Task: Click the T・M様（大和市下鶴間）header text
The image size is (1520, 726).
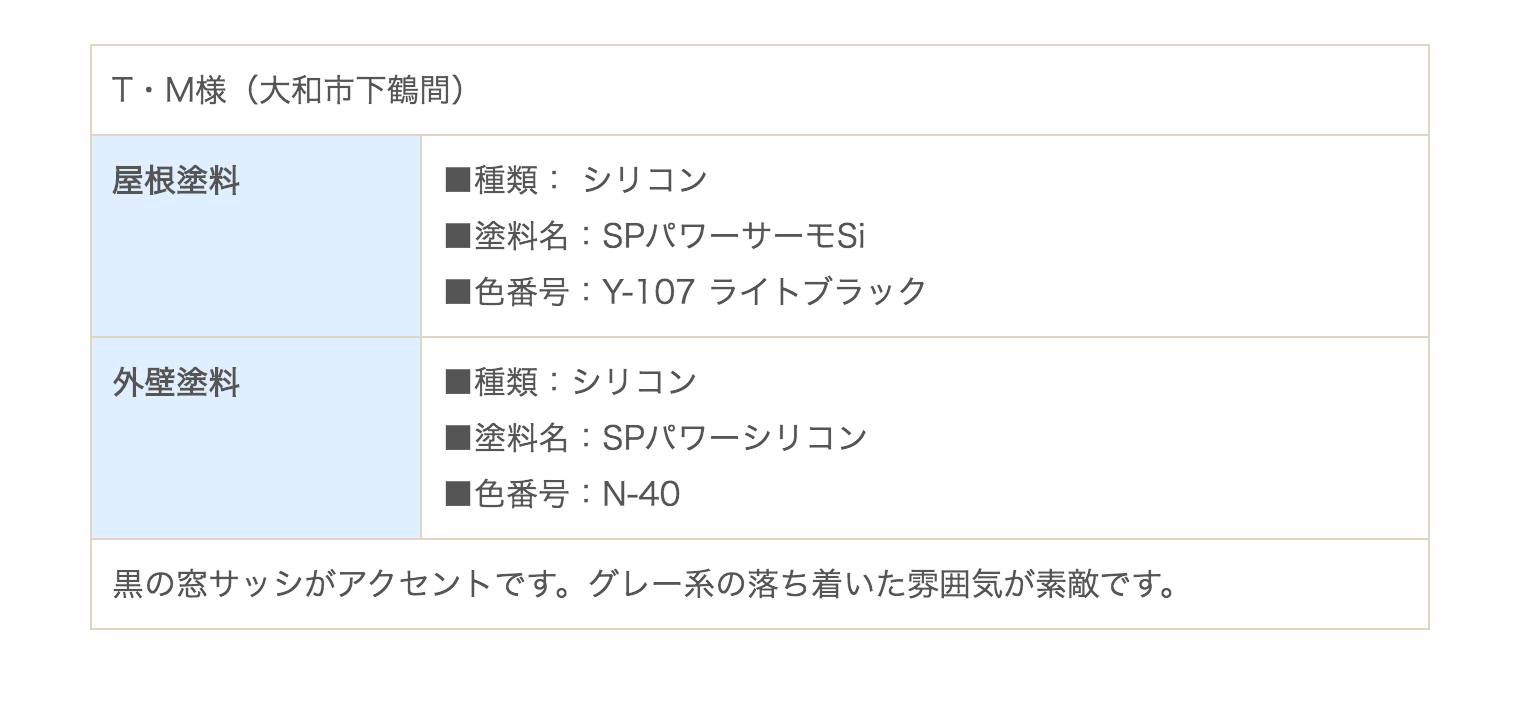Action: (x=289, y=91)
